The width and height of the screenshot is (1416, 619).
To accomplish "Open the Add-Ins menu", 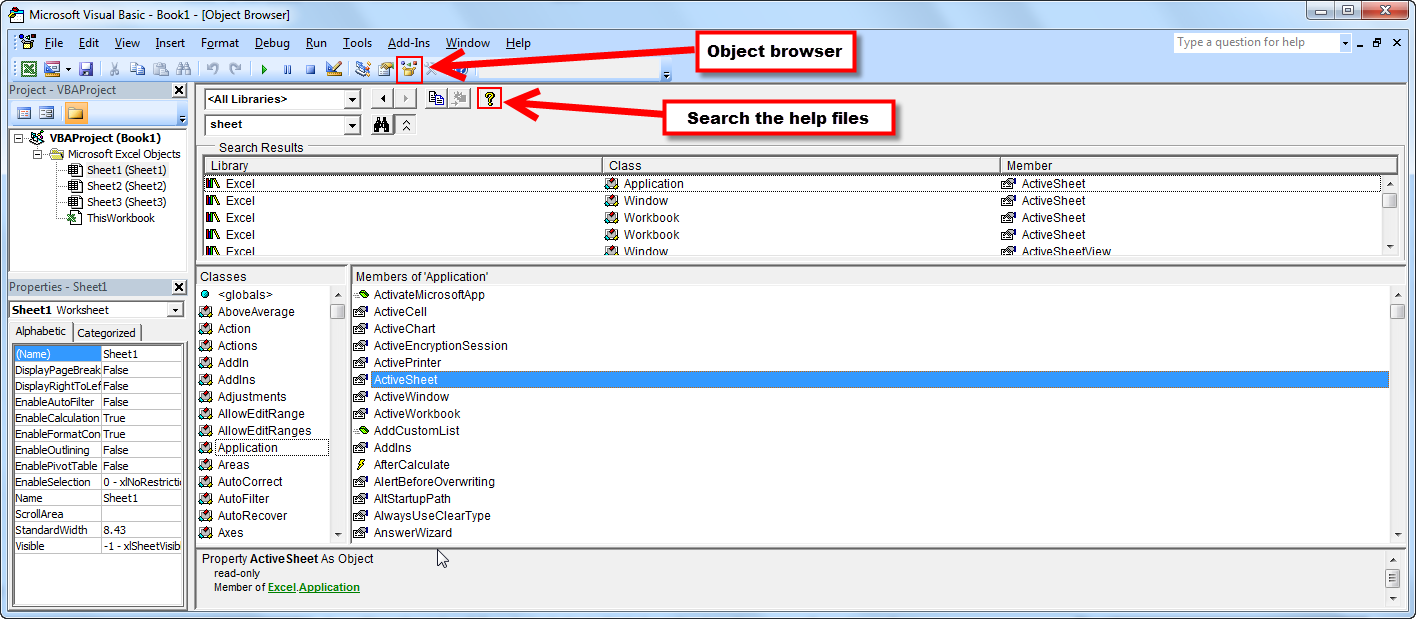I will coord(409,43).
